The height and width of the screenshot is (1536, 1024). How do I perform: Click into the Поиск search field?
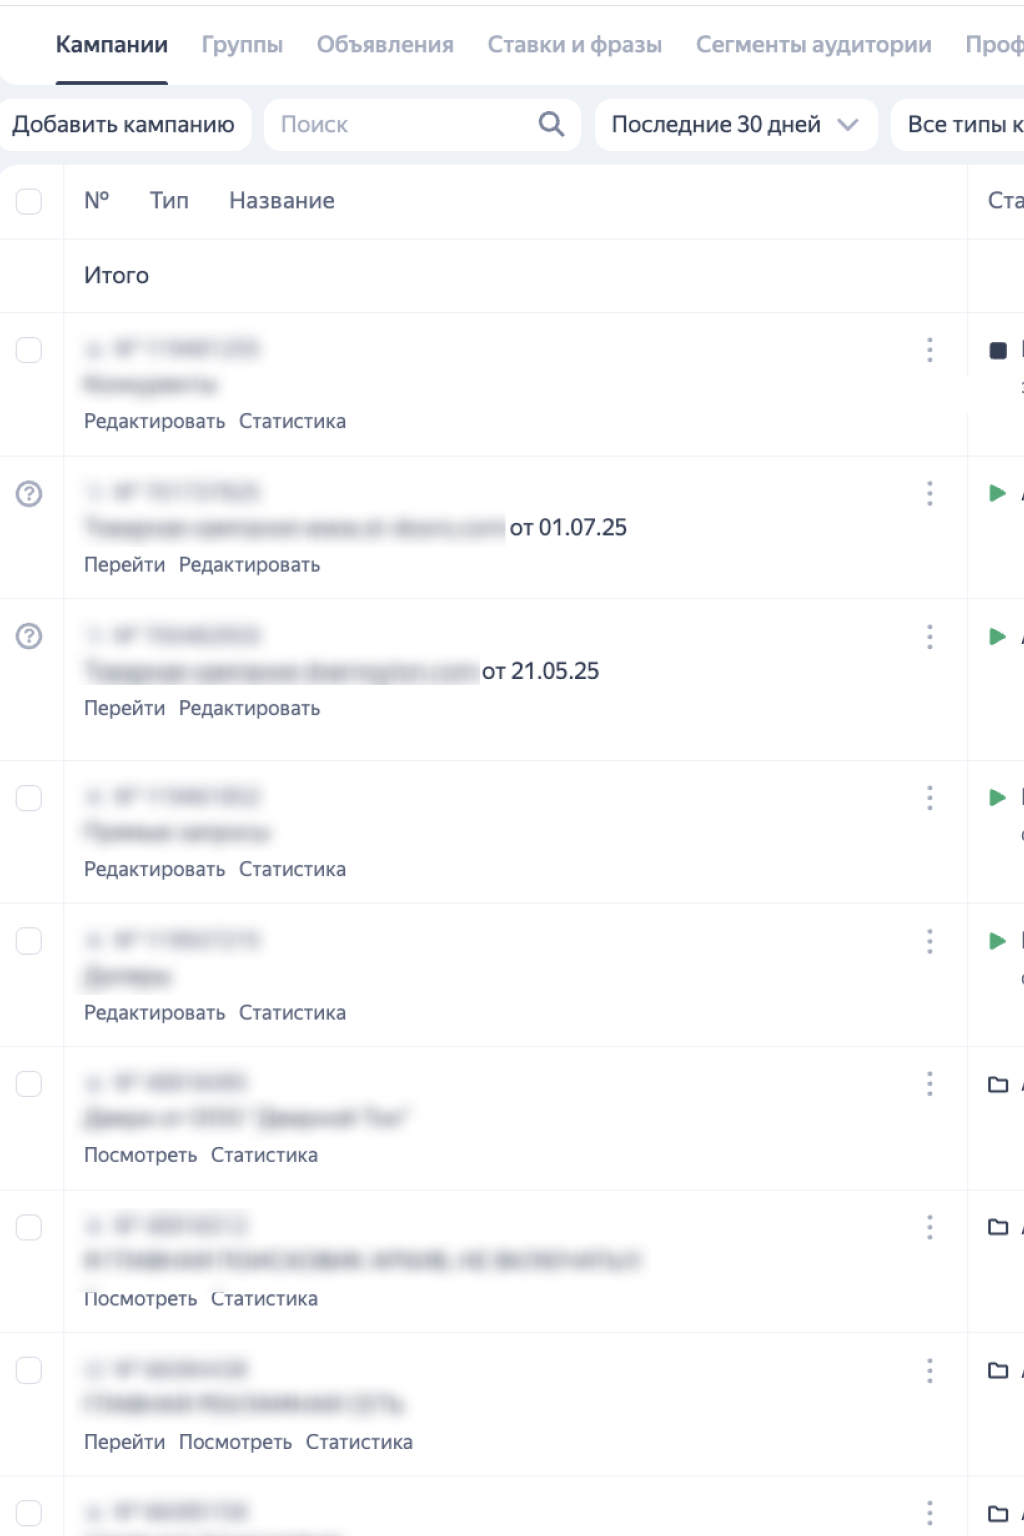[400, 125]
